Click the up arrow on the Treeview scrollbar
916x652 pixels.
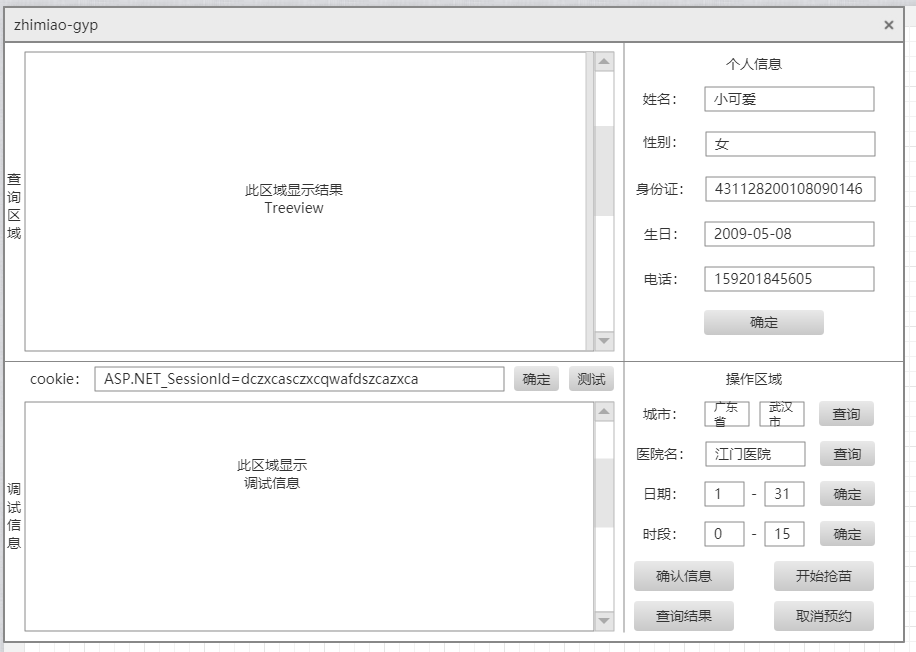pos(602,60)
